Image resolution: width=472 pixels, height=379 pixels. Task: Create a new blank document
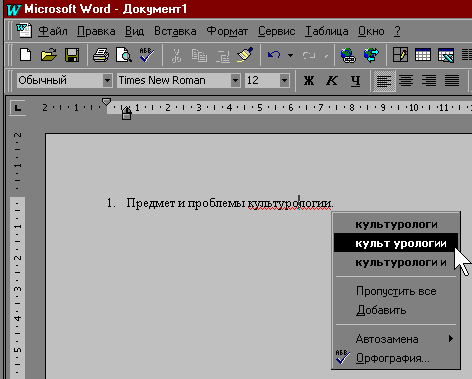coord(26,55)
